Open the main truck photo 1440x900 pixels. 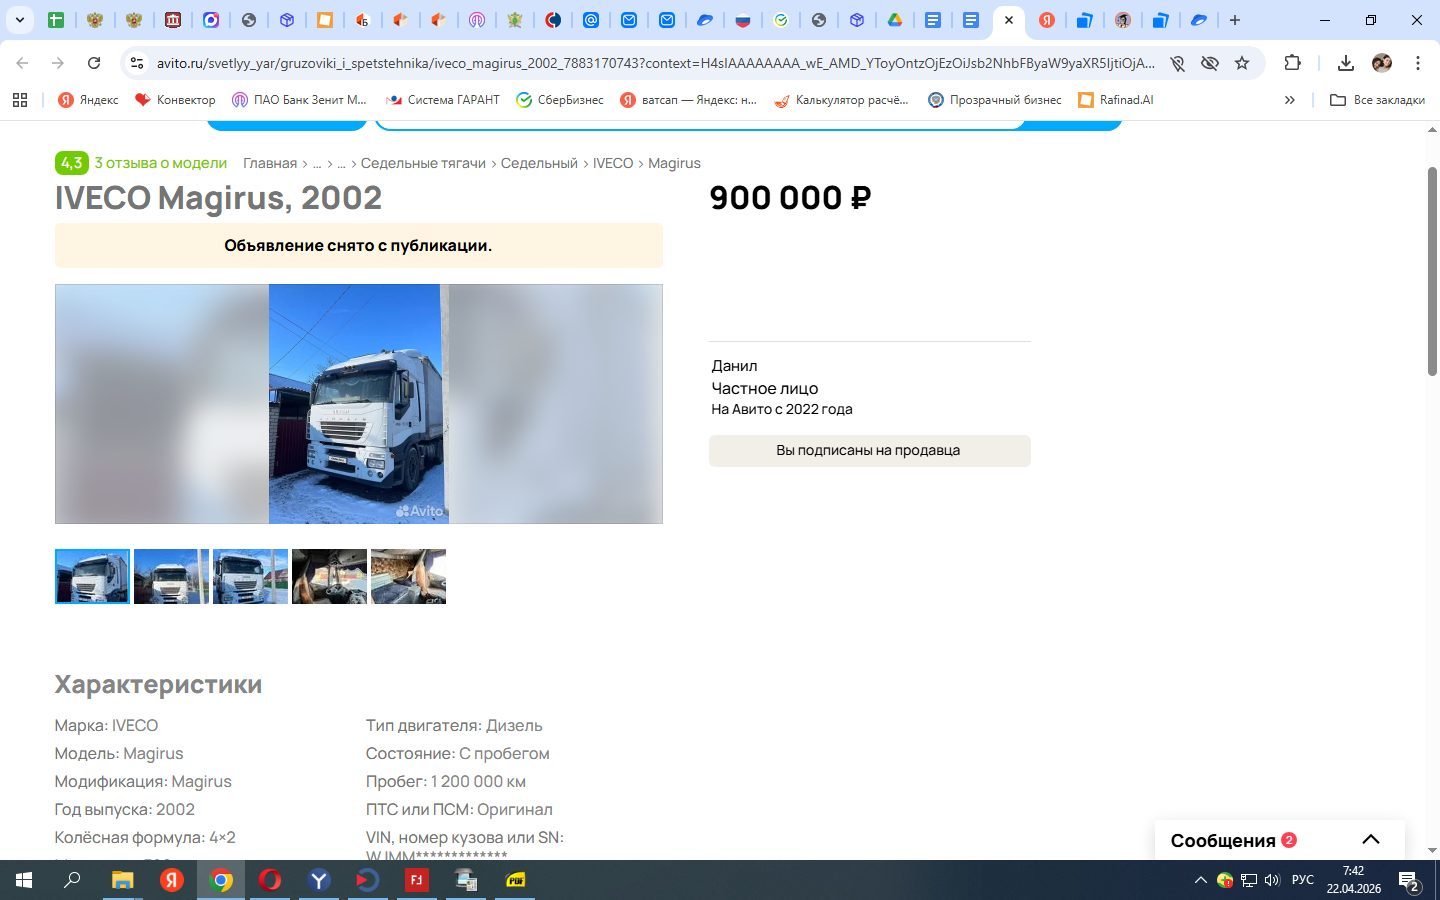[x=358, y=404]
